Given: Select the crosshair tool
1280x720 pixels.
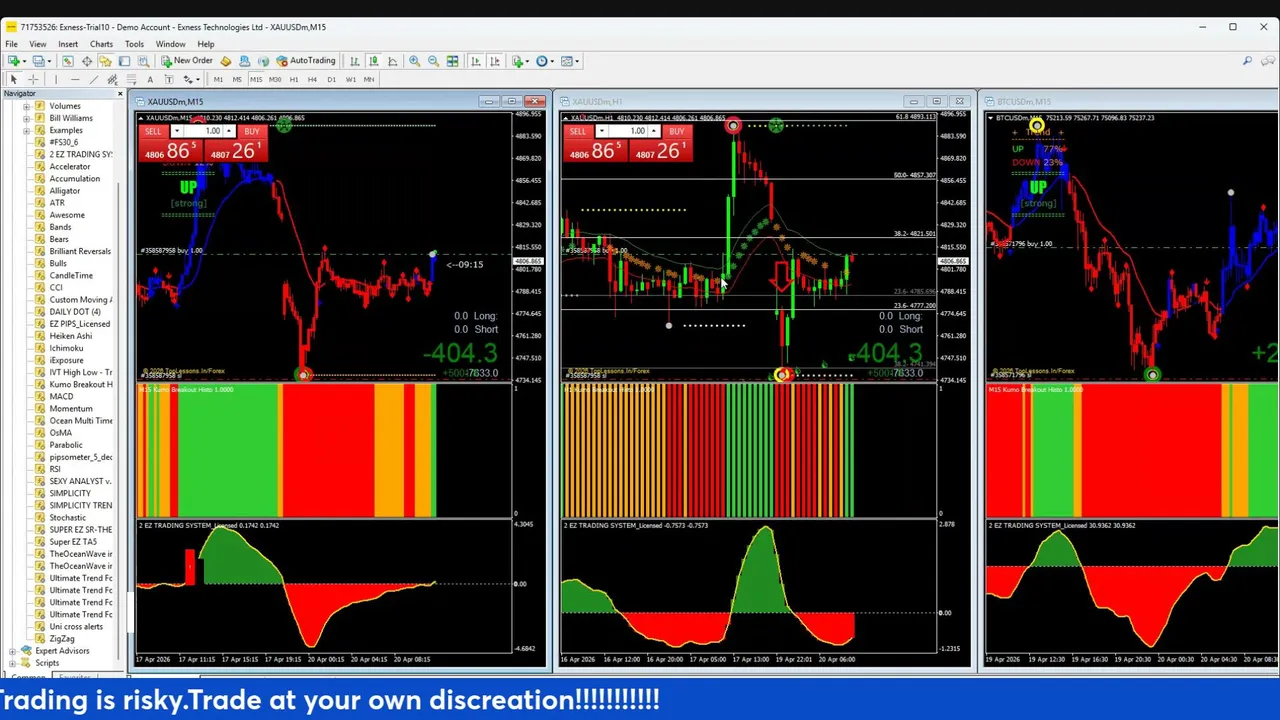Looking at the screenshot, I should click(33, 80).
